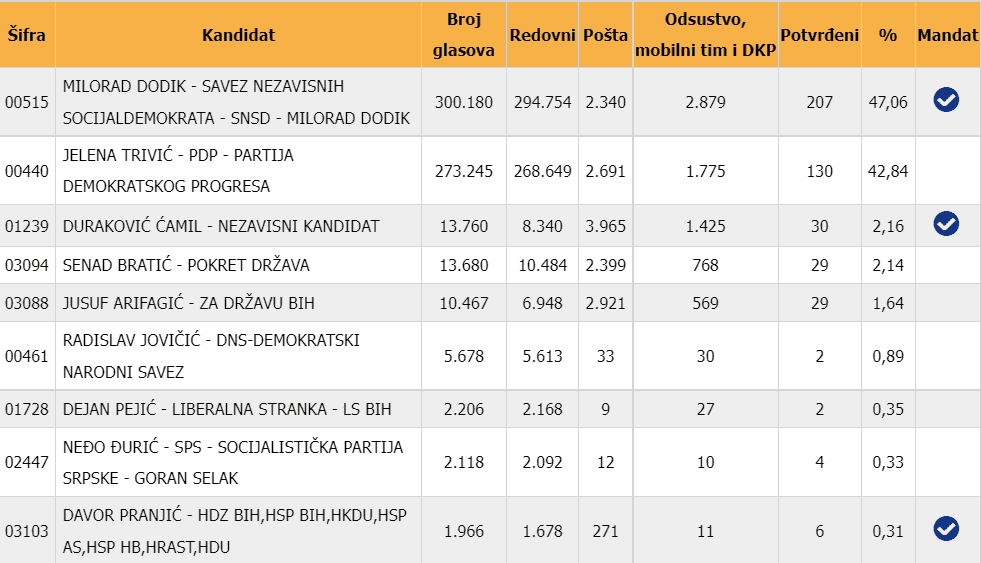
Task: Click the Redovni column header
Action: 541,35
